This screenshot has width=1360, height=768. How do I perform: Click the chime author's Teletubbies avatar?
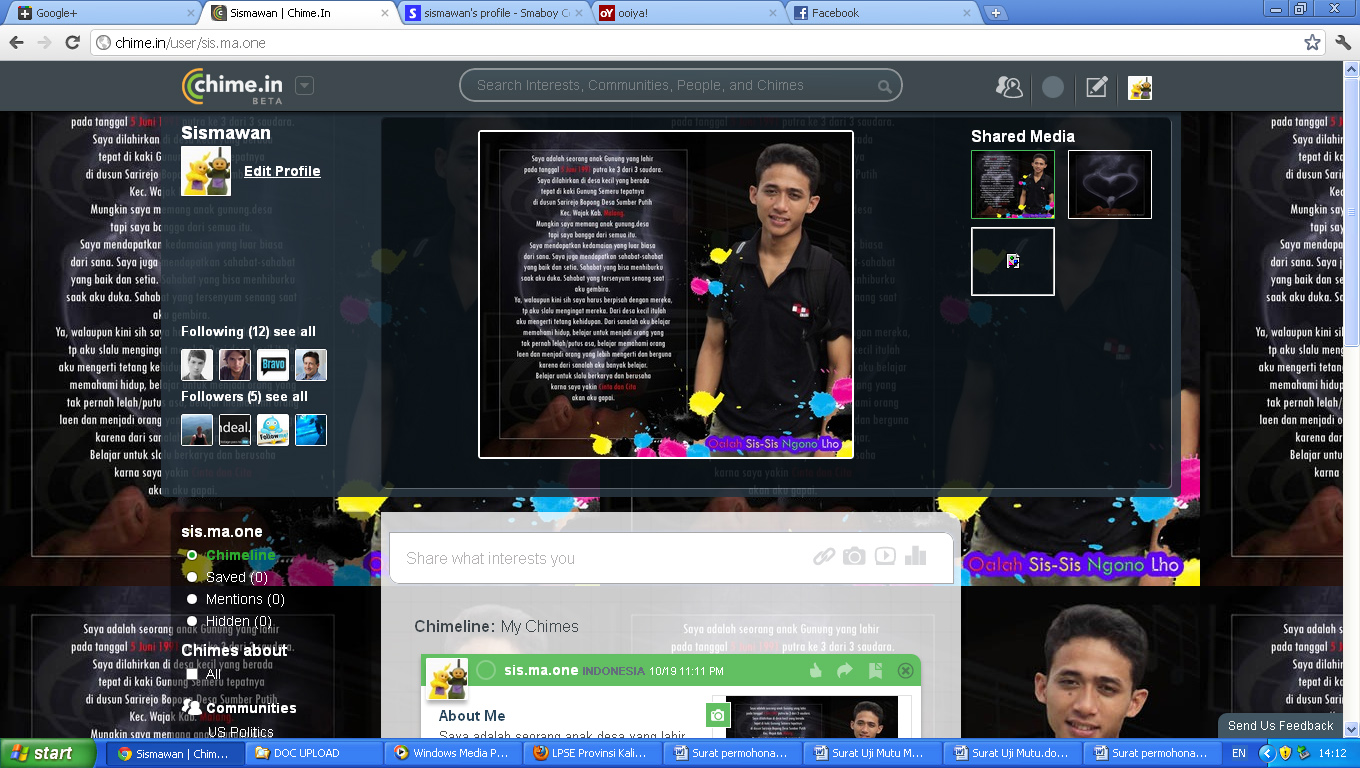click(447, 679)
